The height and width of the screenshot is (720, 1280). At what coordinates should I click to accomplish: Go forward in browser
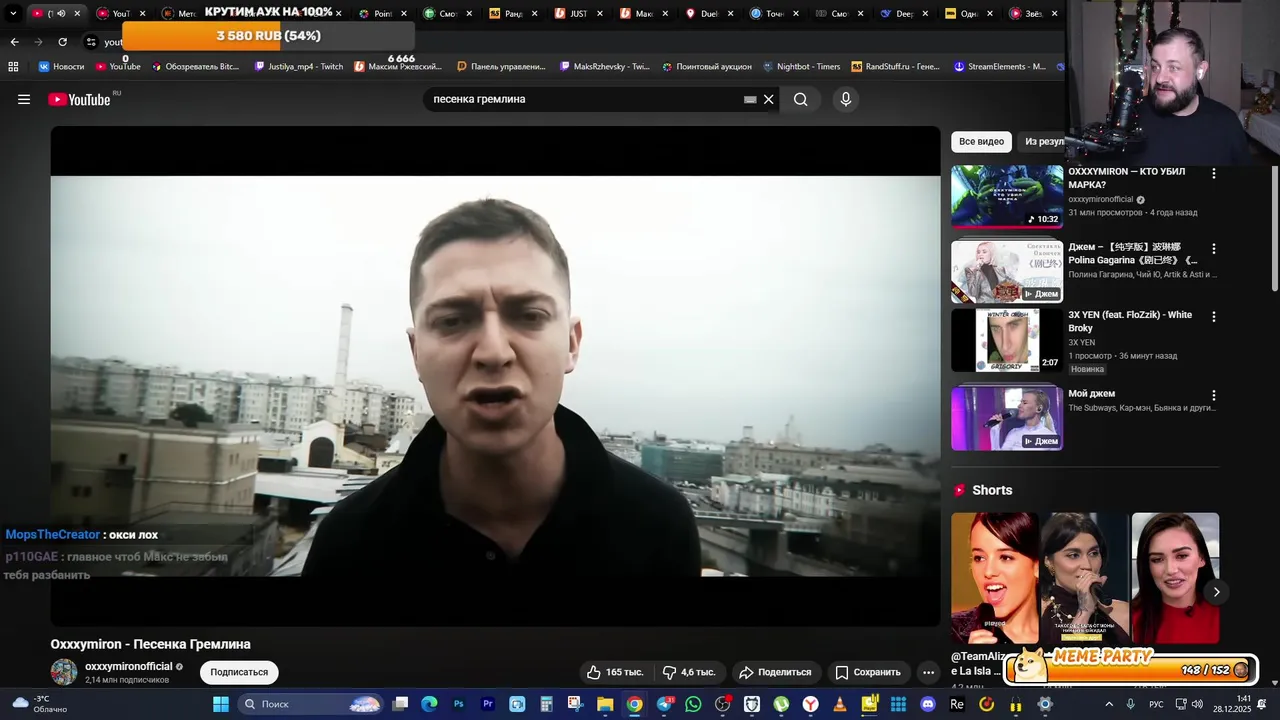click(x=38, y=42)
